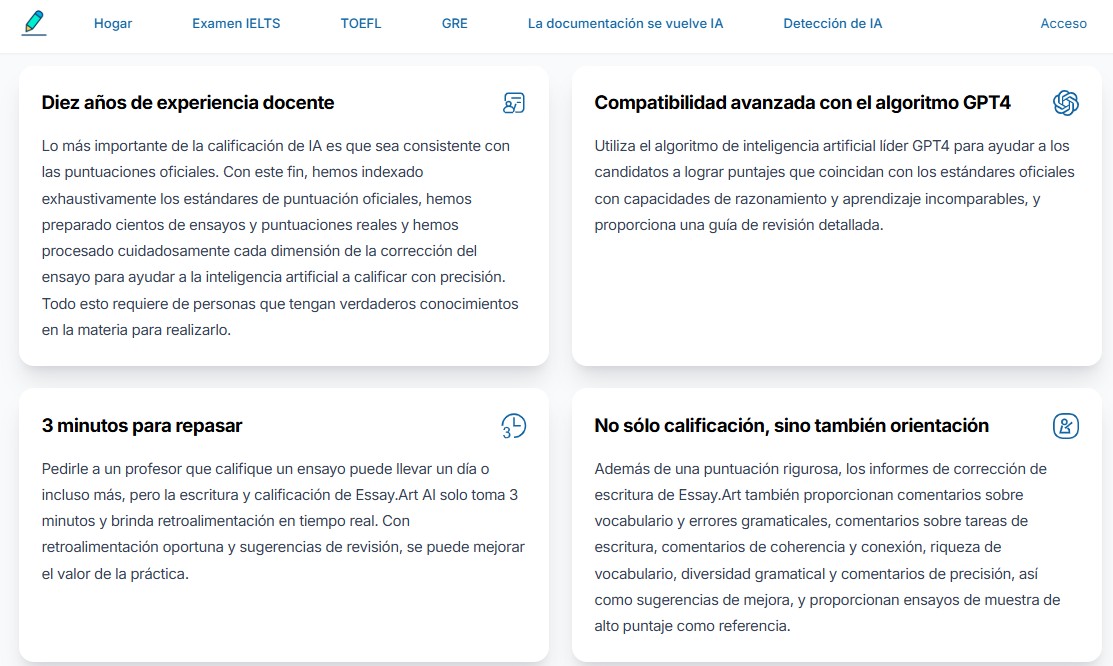Image resolution: width=1113 pixels, height=666 pixels.
Task: Select the Compatibilidad avanzada GPT4 heading
Action: (802, 103)
